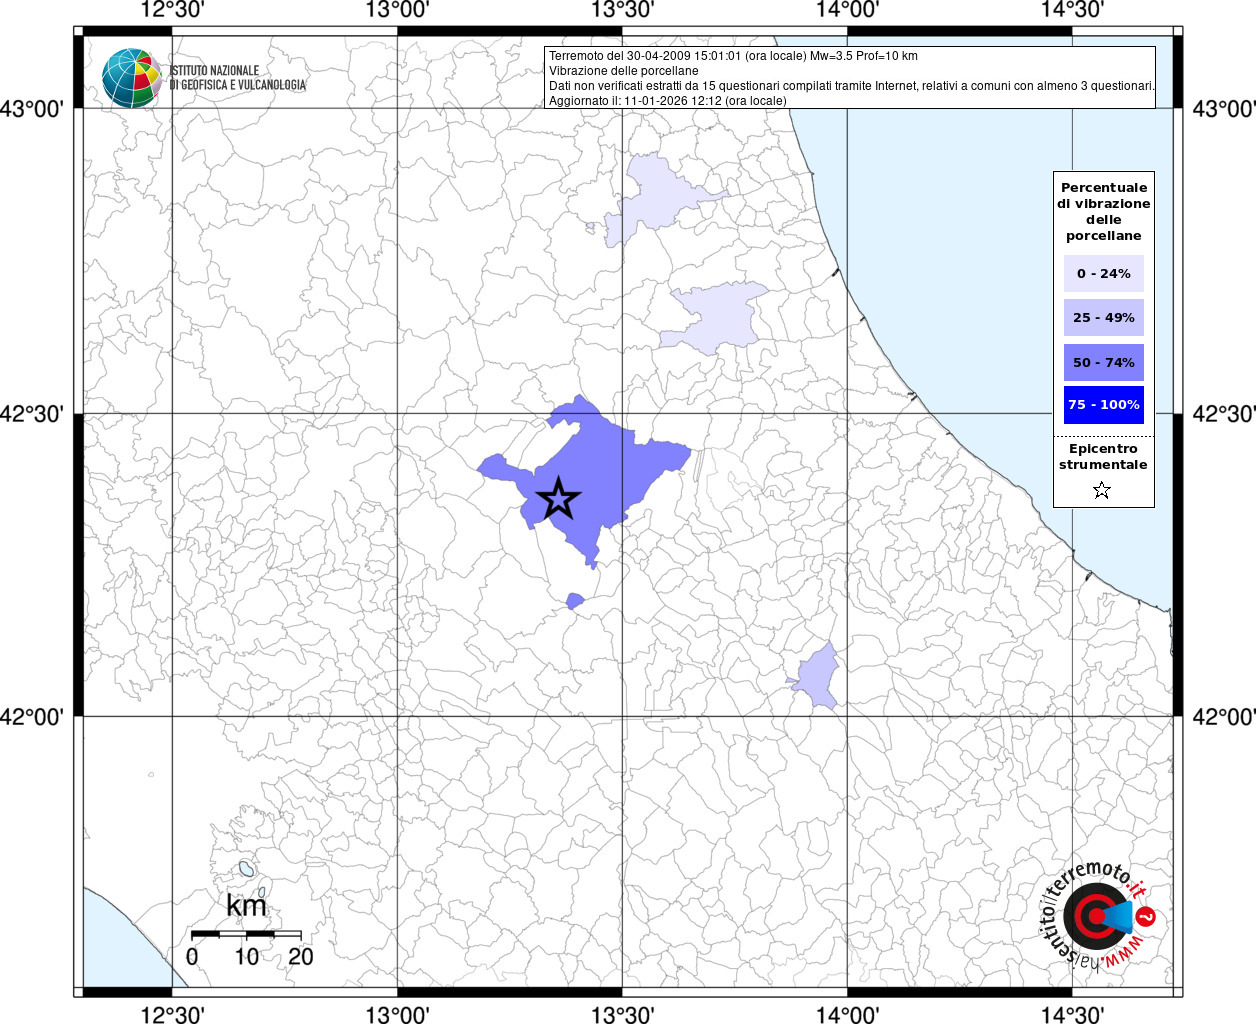Click the haisentitoilterremoto.it logo

tap(1100, 915)
